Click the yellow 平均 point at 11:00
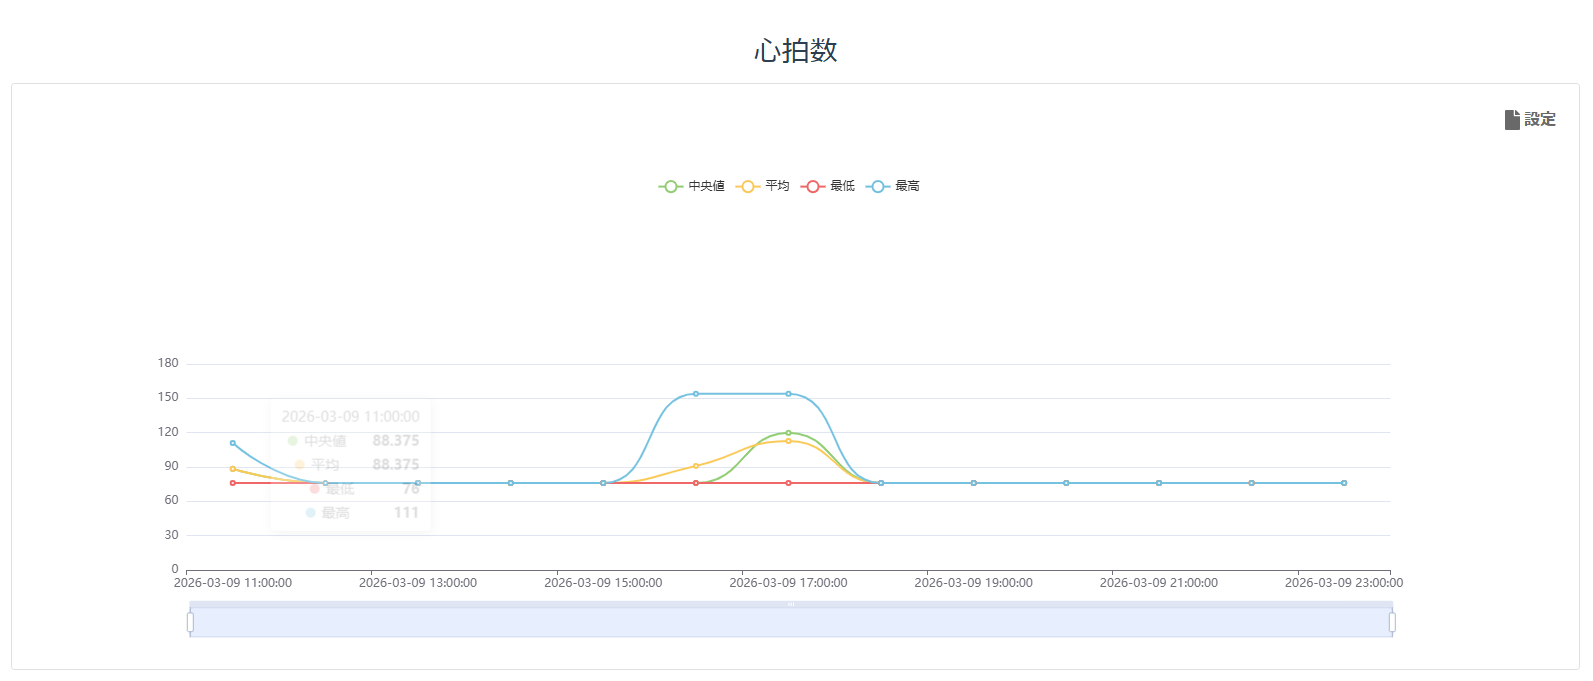Screen dimensions: 1593x681 233,469
